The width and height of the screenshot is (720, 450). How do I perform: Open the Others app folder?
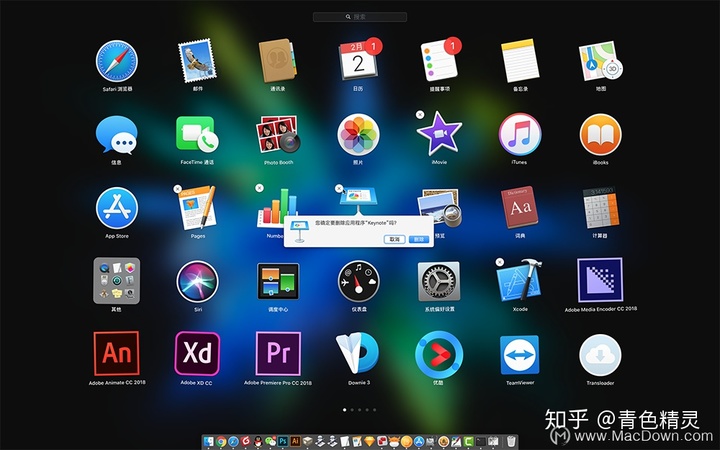117,281
